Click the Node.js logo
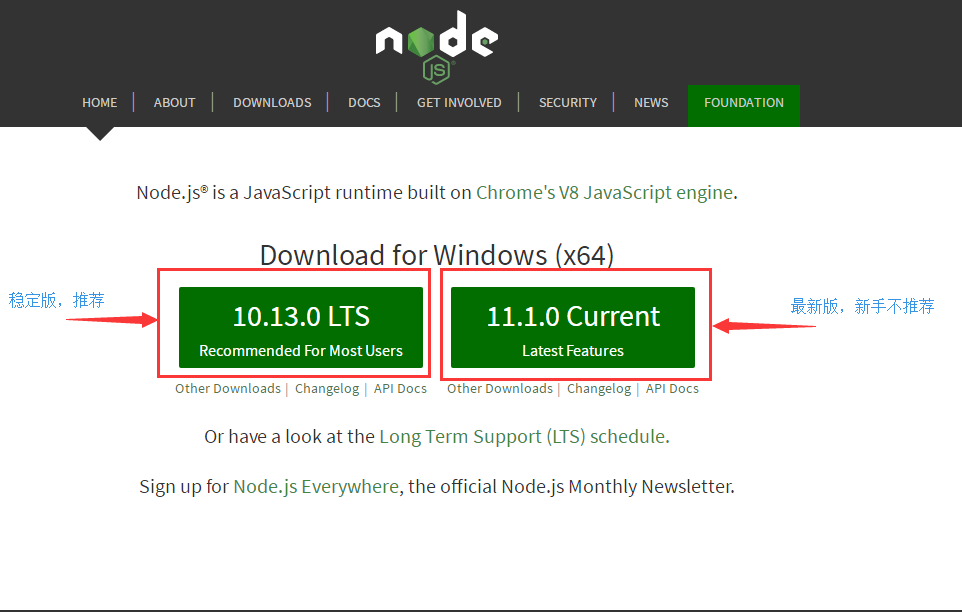962x612 pixels. (436, 47)
